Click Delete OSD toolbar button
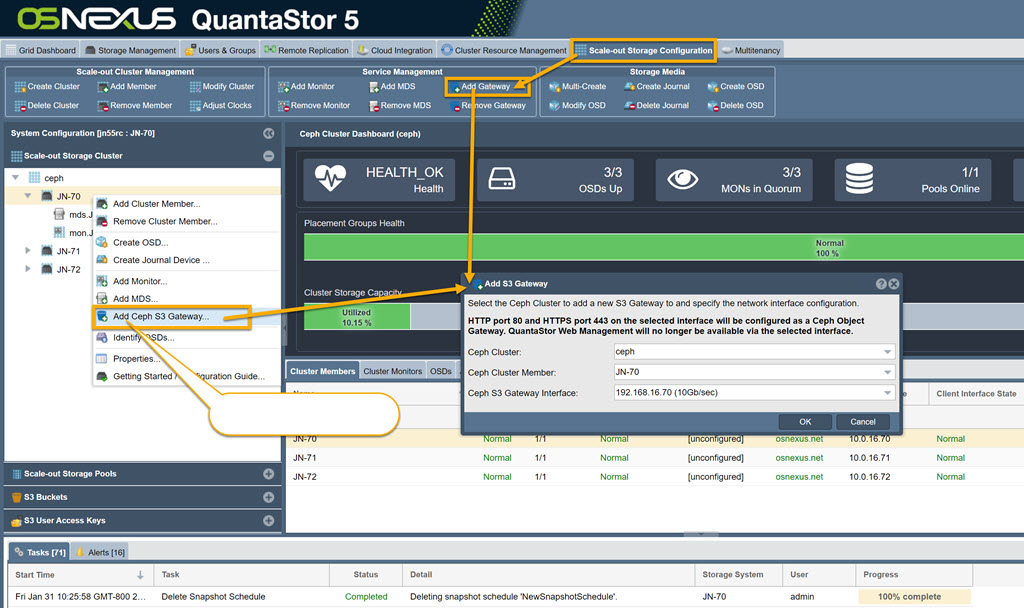This screenshot has width=1024, height=608. point(735,105)
